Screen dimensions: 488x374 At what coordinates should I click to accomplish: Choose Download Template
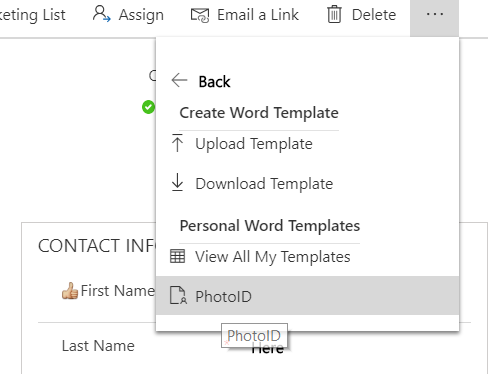pos(264,184)
